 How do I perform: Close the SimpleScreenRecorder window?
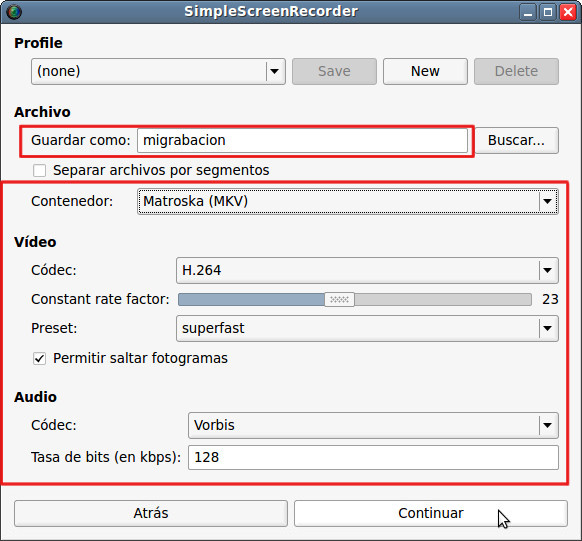point(568,12)
